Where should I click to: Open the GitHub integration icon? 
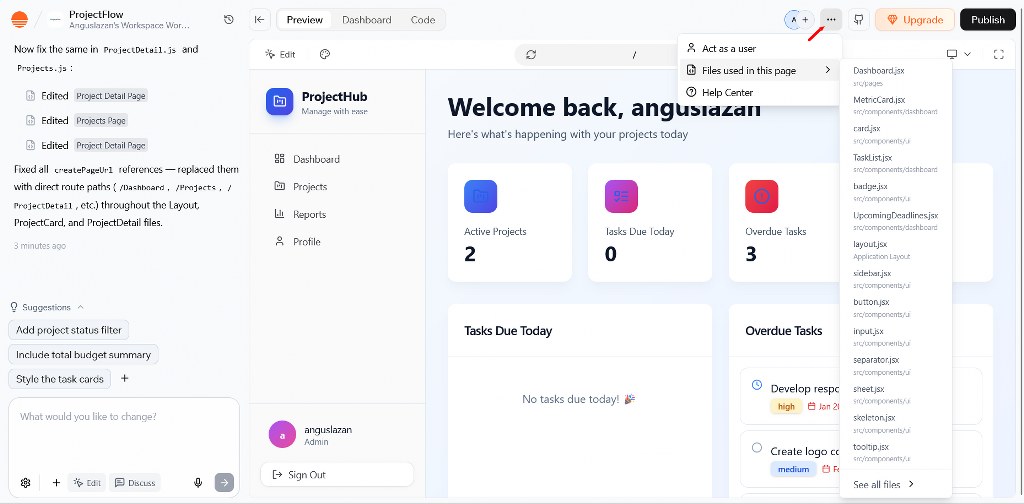tap(859, 20)
